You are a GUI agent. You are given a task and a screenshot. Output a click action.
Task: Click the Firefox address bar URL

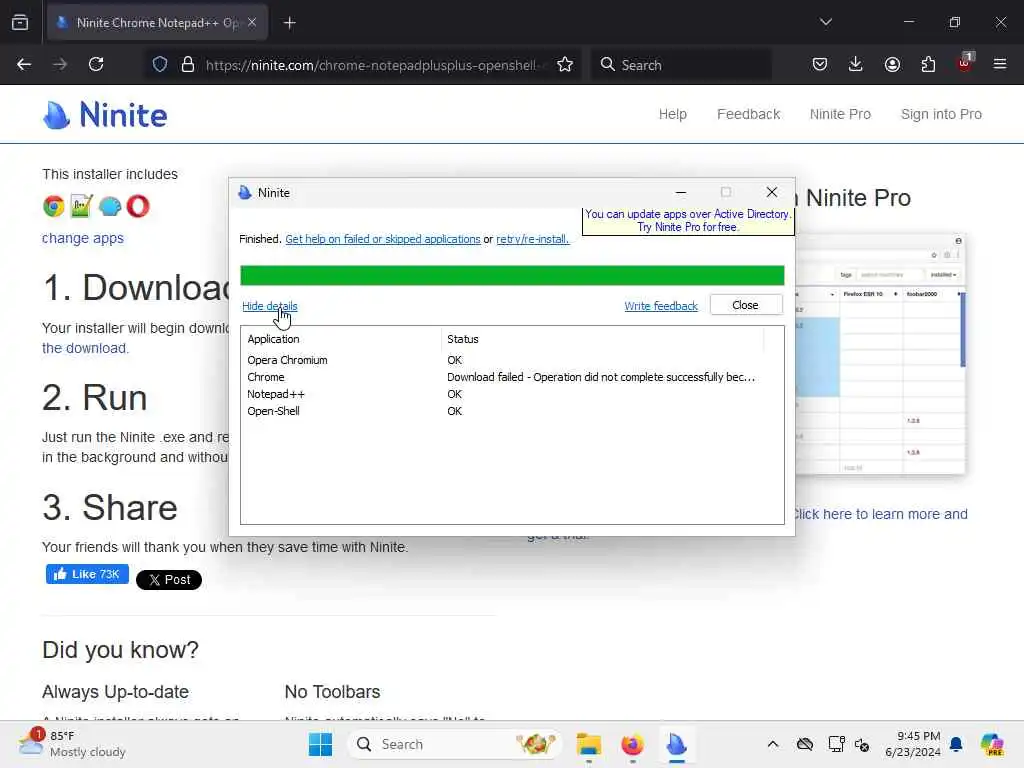pos(372,65)
